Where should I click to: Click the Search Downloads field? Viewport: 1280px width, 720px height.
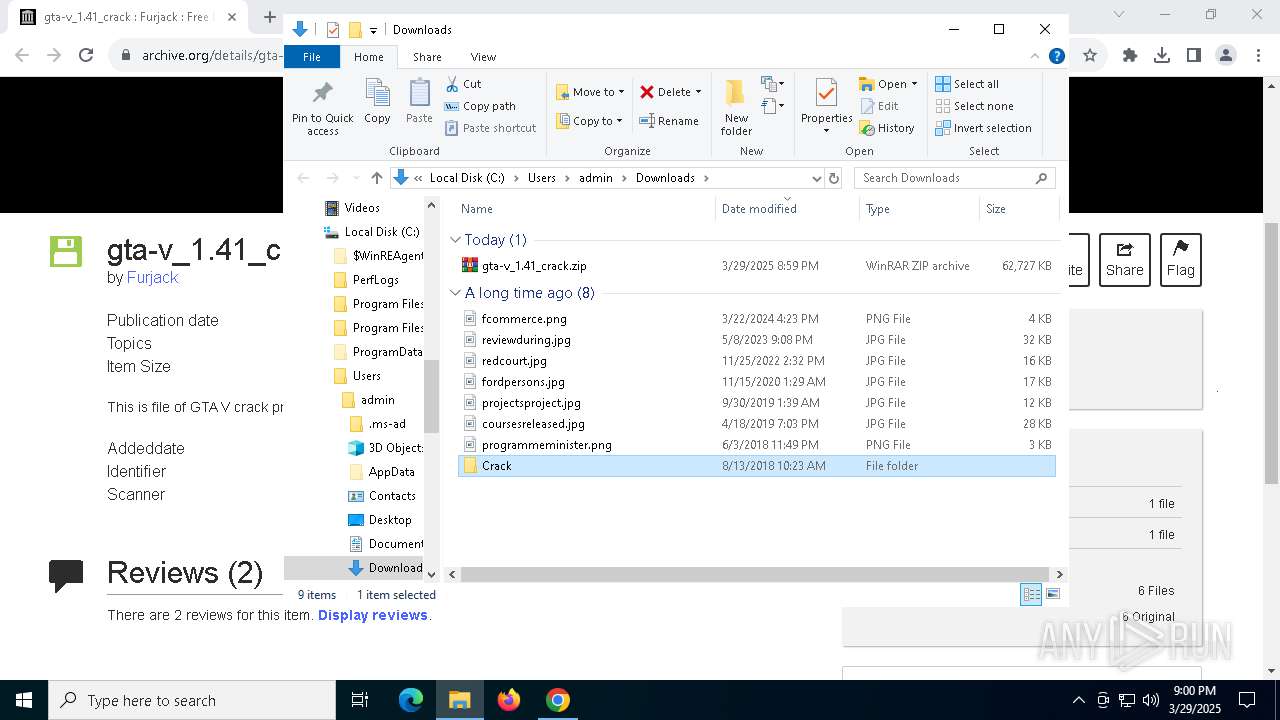tap(954, 178)
